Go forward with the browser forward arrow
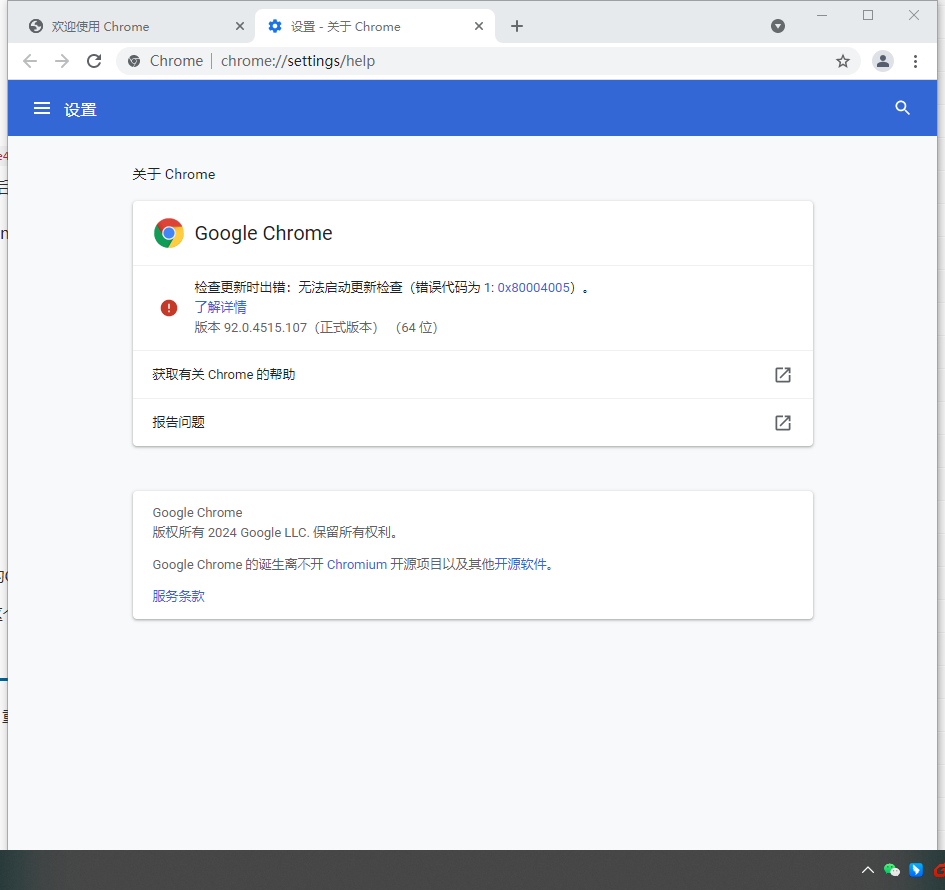The image size is (945, 890). pos(61,61)
